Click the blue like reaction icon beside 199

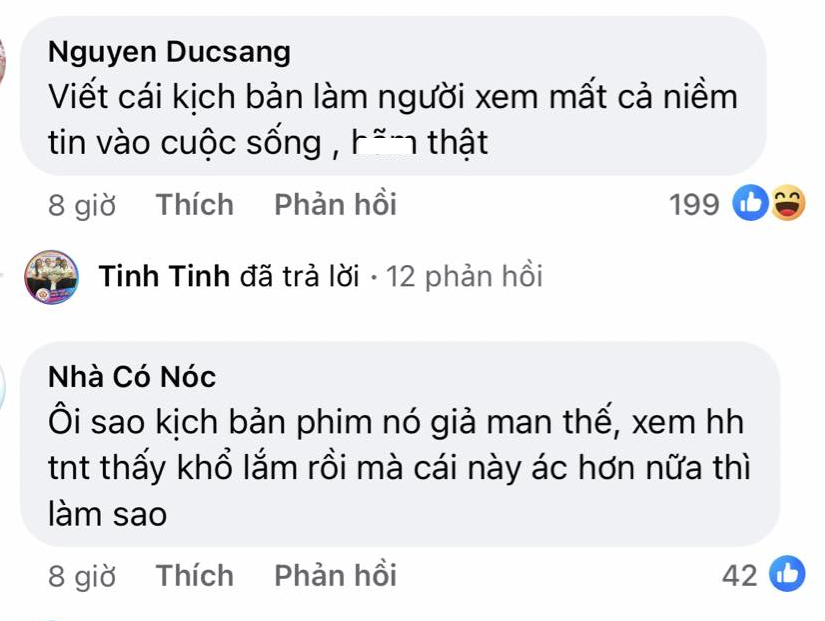pos(750,204)
